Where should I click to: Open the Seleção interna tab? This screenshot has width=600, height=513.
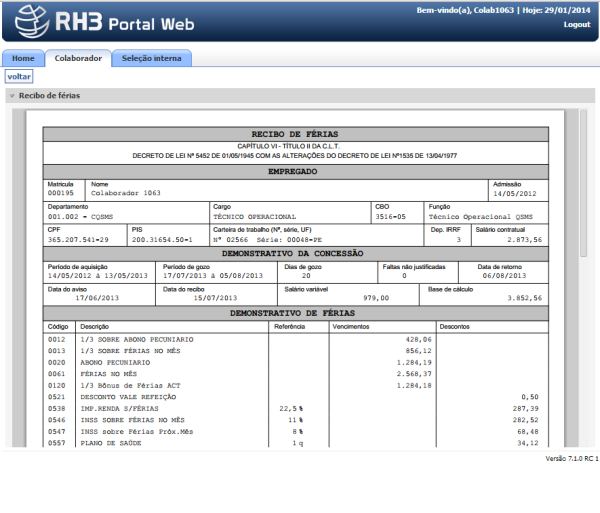[151, 58]
